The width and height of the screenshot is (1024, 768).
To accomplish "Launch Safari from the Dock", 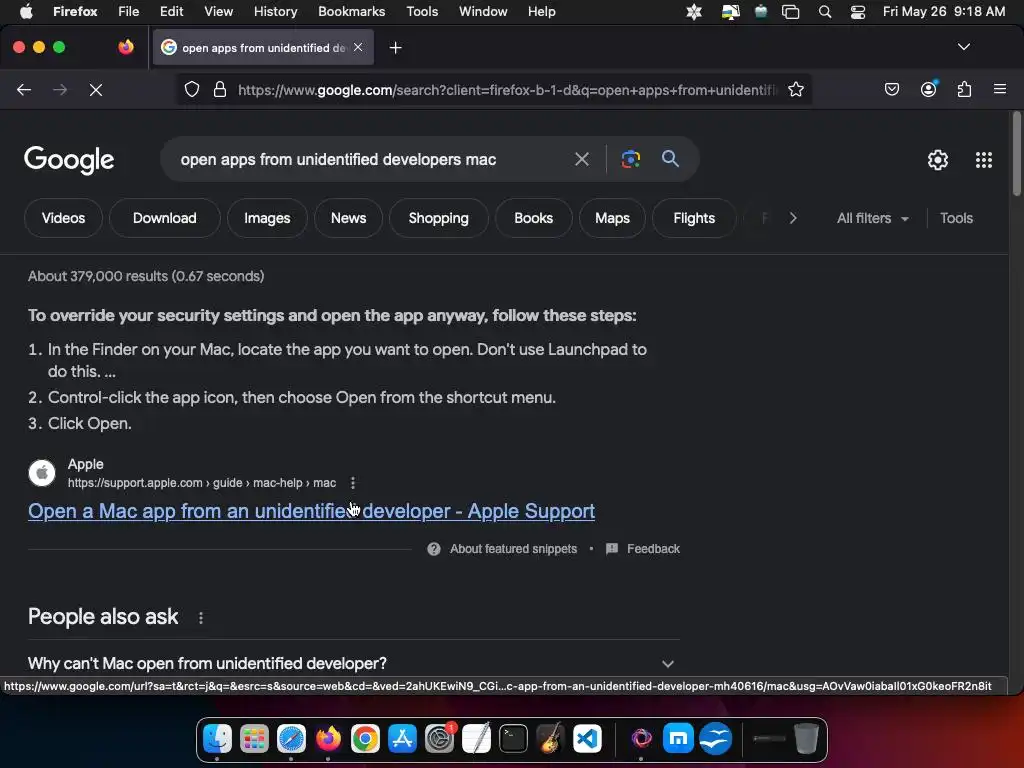I will (x=291, y=739).
